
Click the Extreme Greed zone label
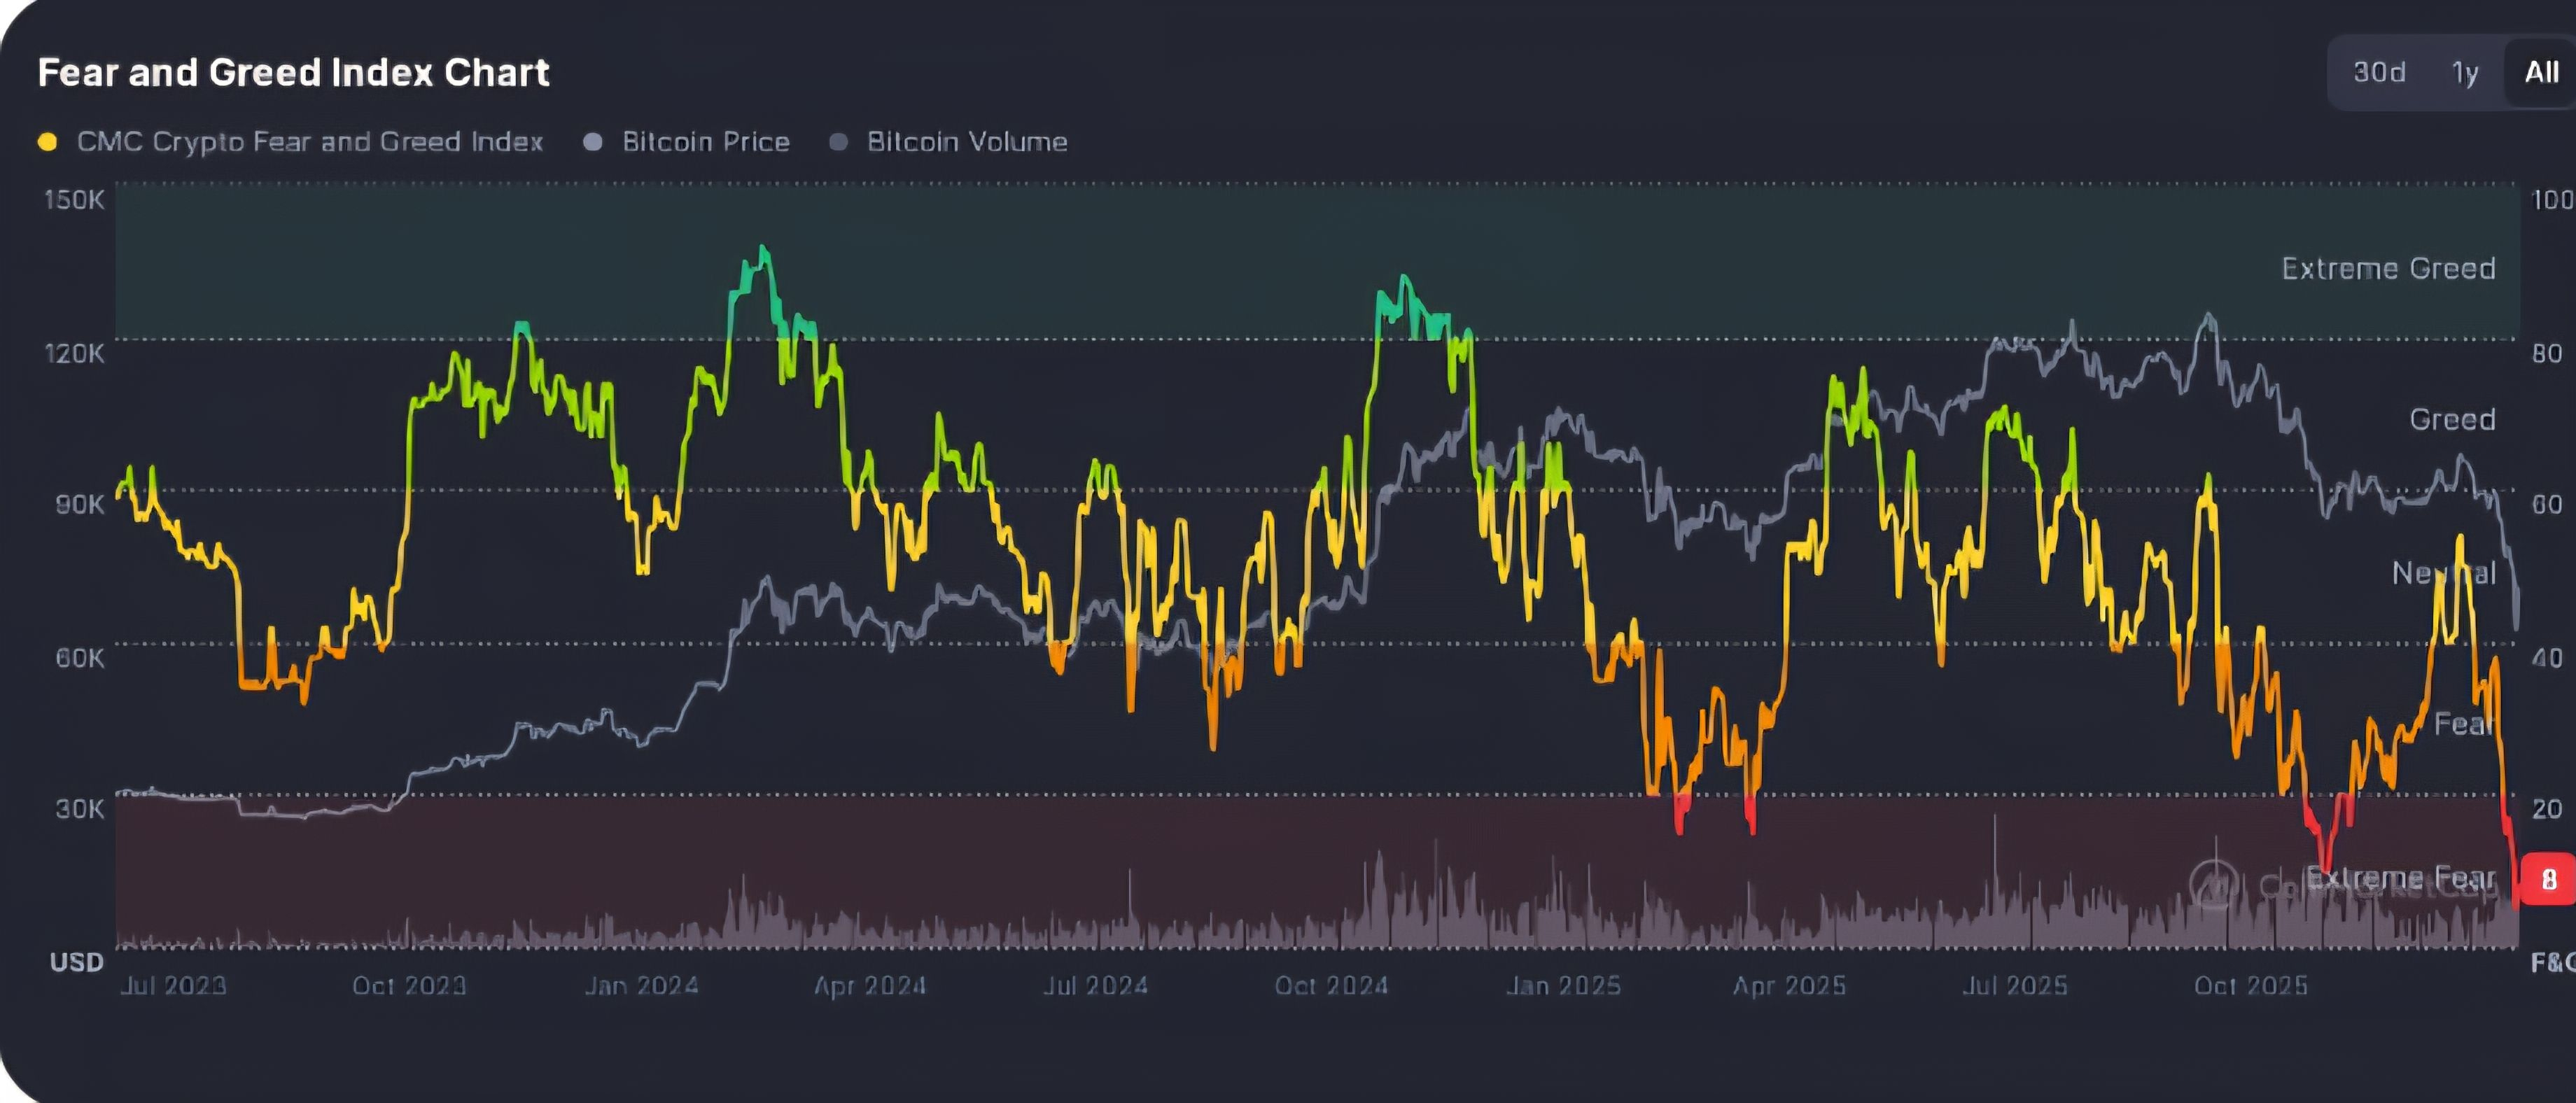(2388, 268)
